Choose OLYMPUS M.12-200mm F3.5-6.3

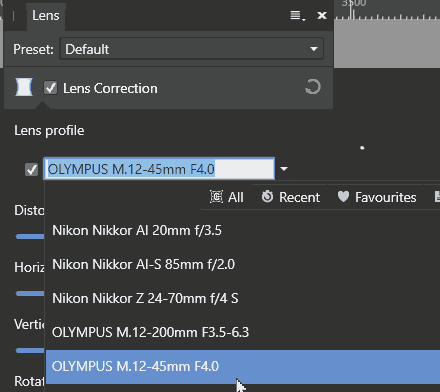(243, 333)
